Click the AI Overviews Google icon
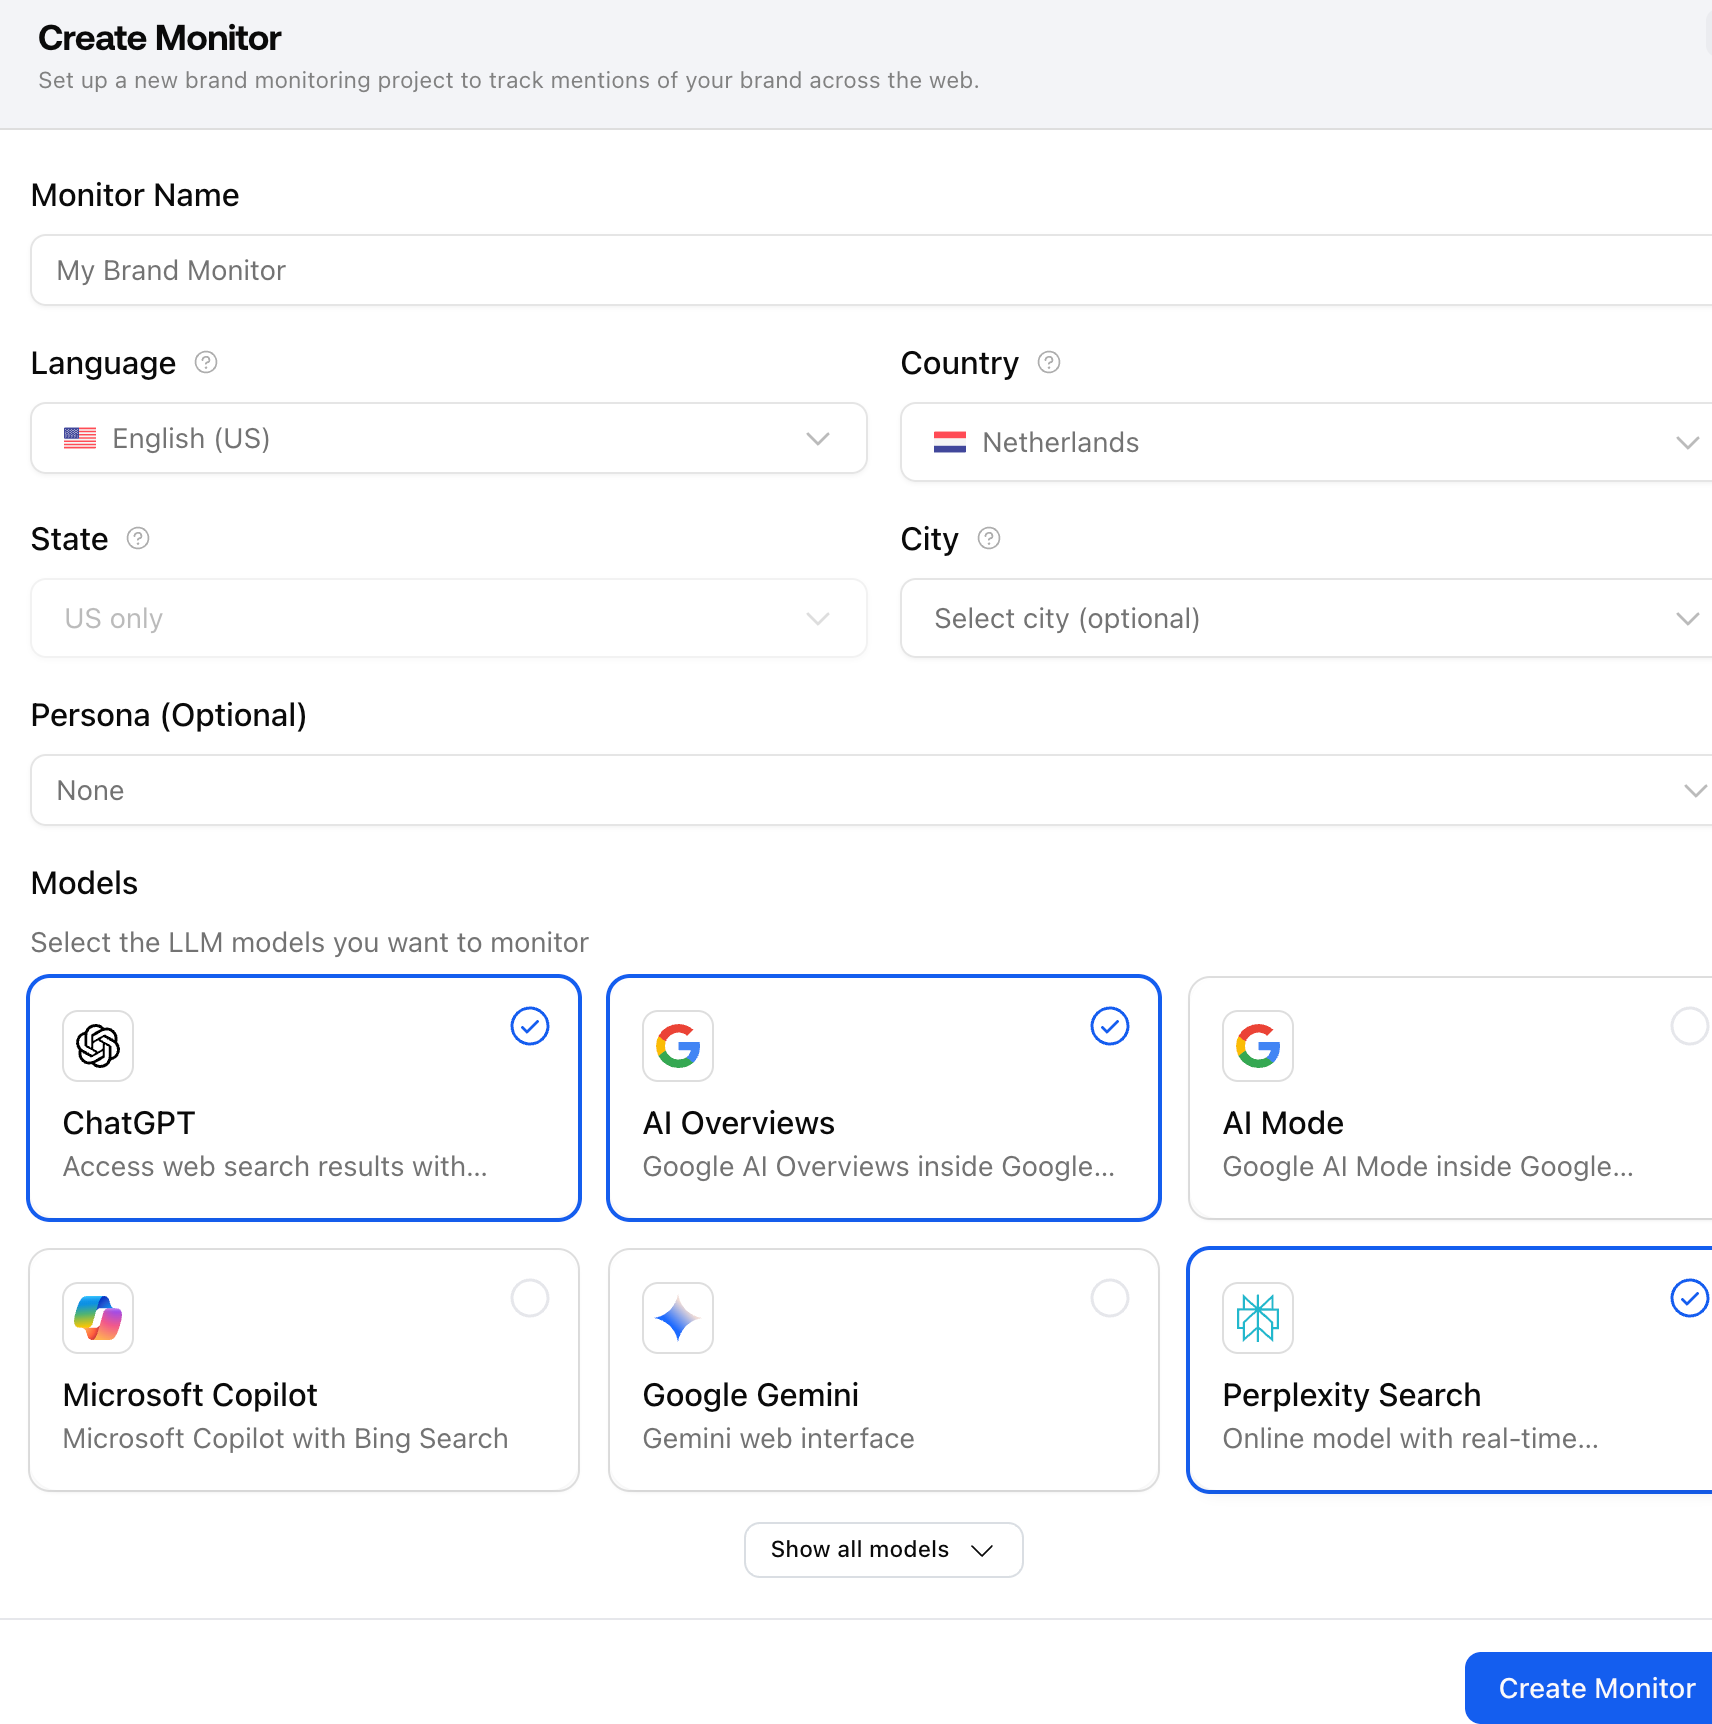 tap(678, 1046)
